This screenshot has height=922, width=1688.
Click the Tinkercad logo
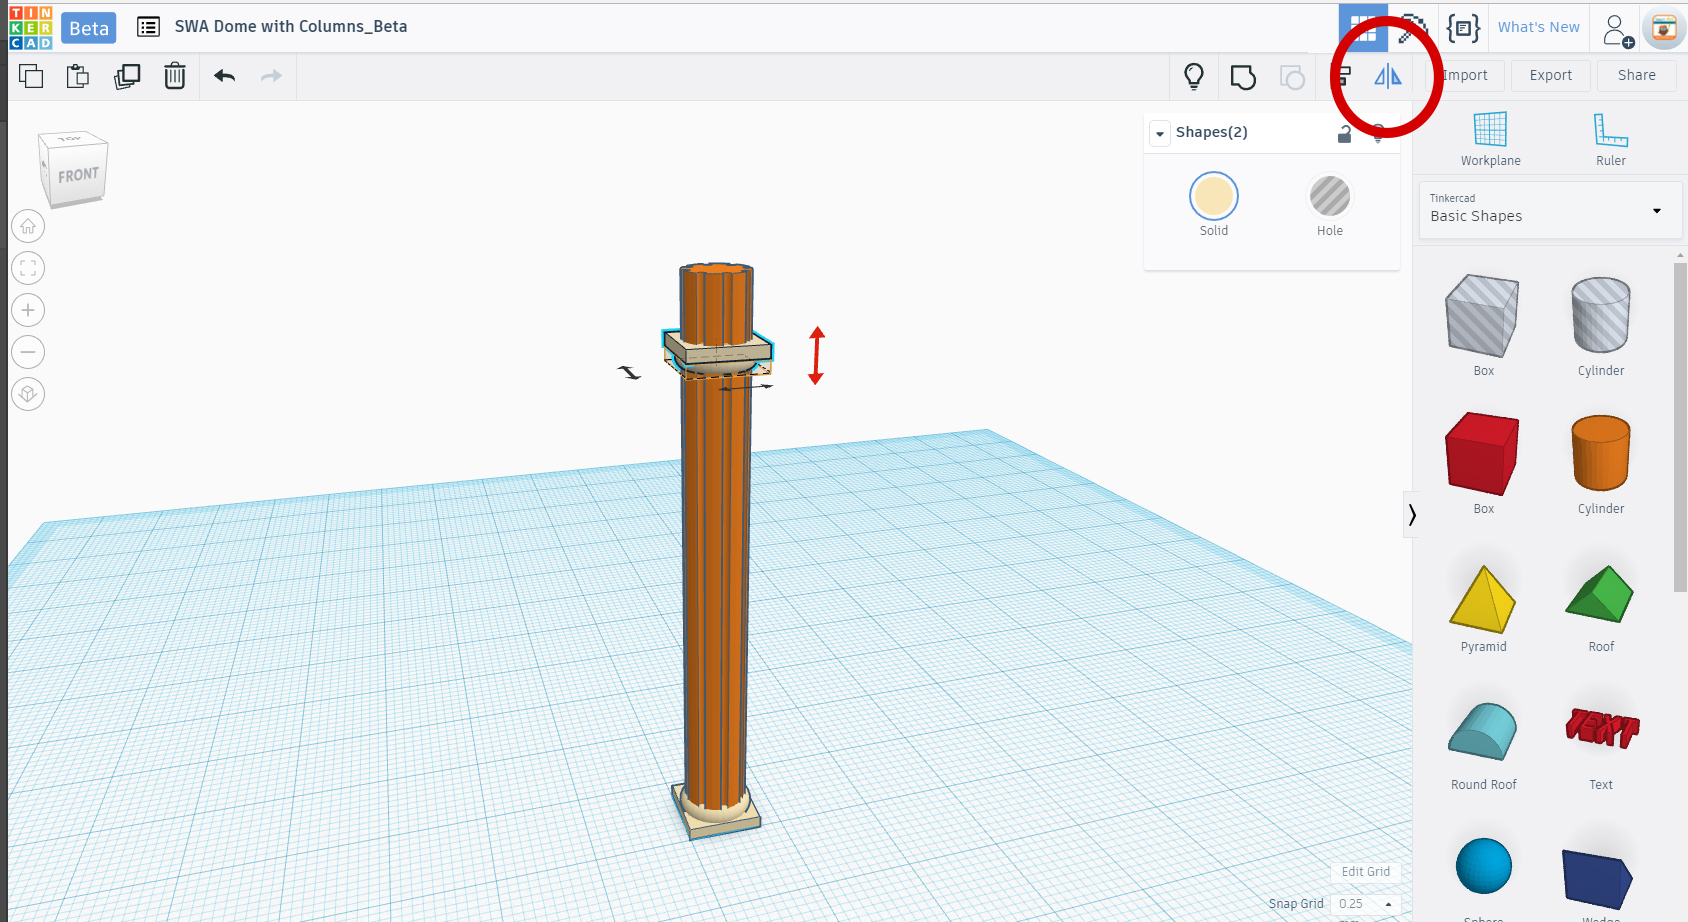coord(30,27)
